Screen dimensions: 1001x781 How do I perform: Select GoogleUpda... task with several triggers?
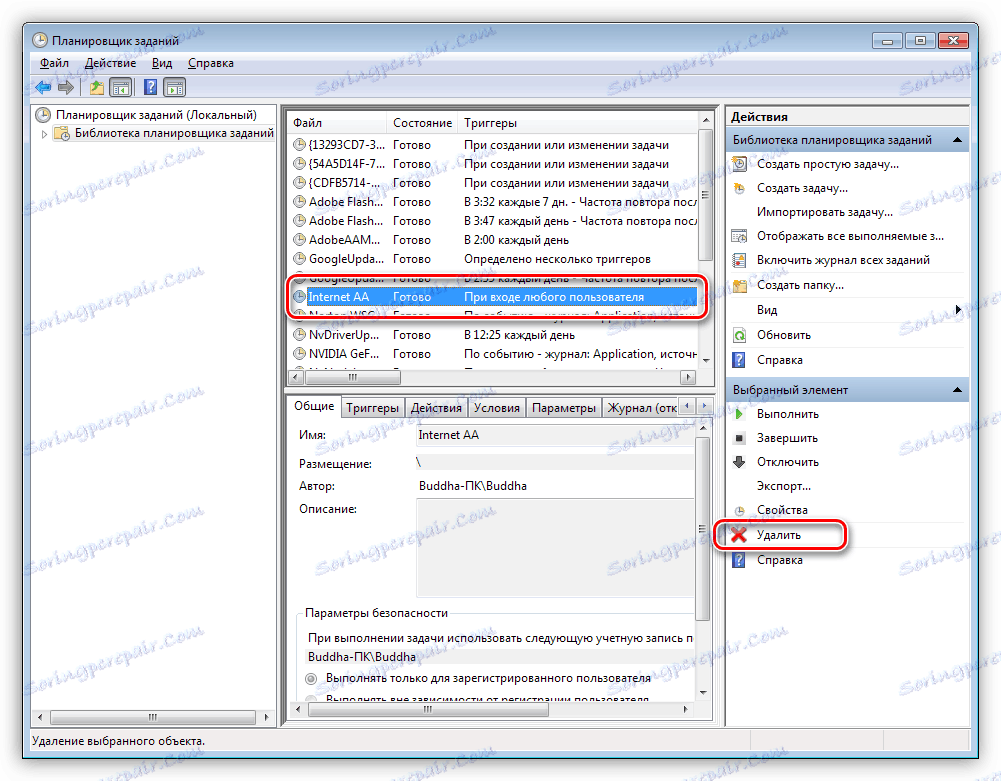click(x=495, y=259)
